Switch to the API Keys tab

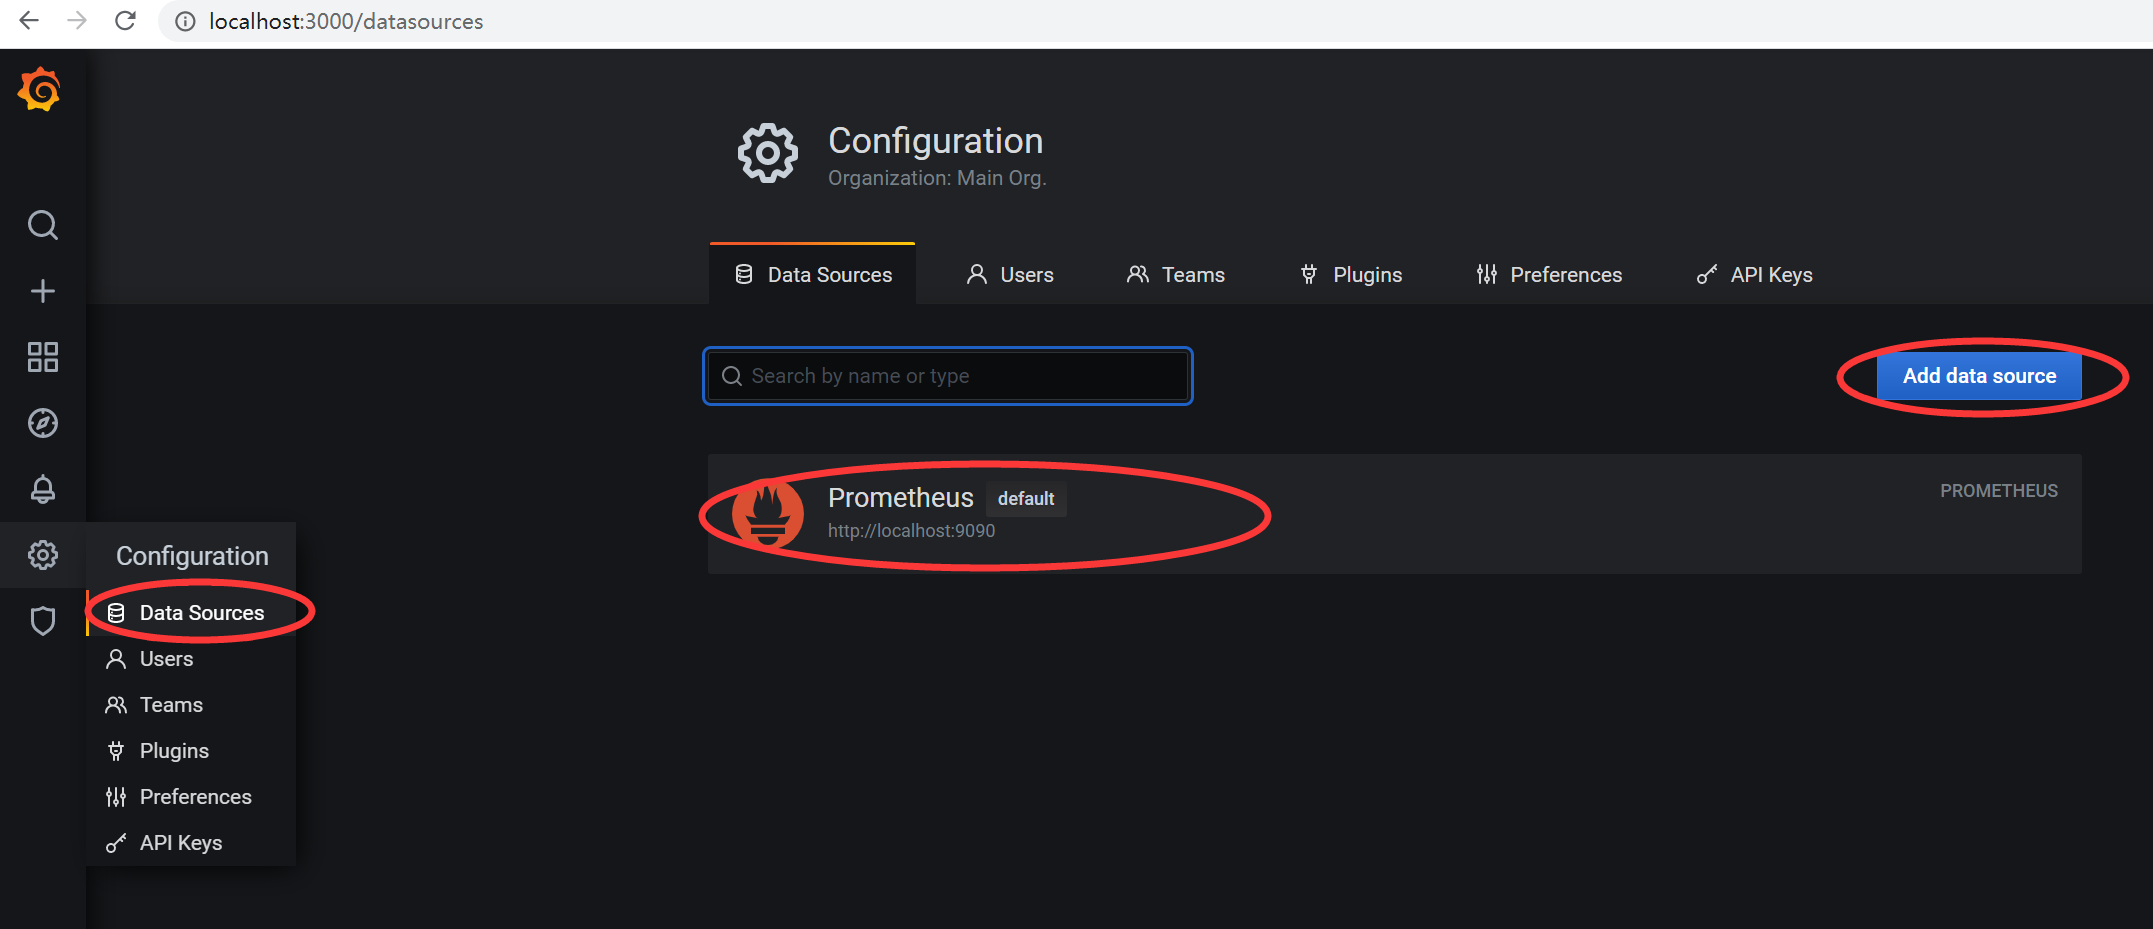tap(1755, 274)
